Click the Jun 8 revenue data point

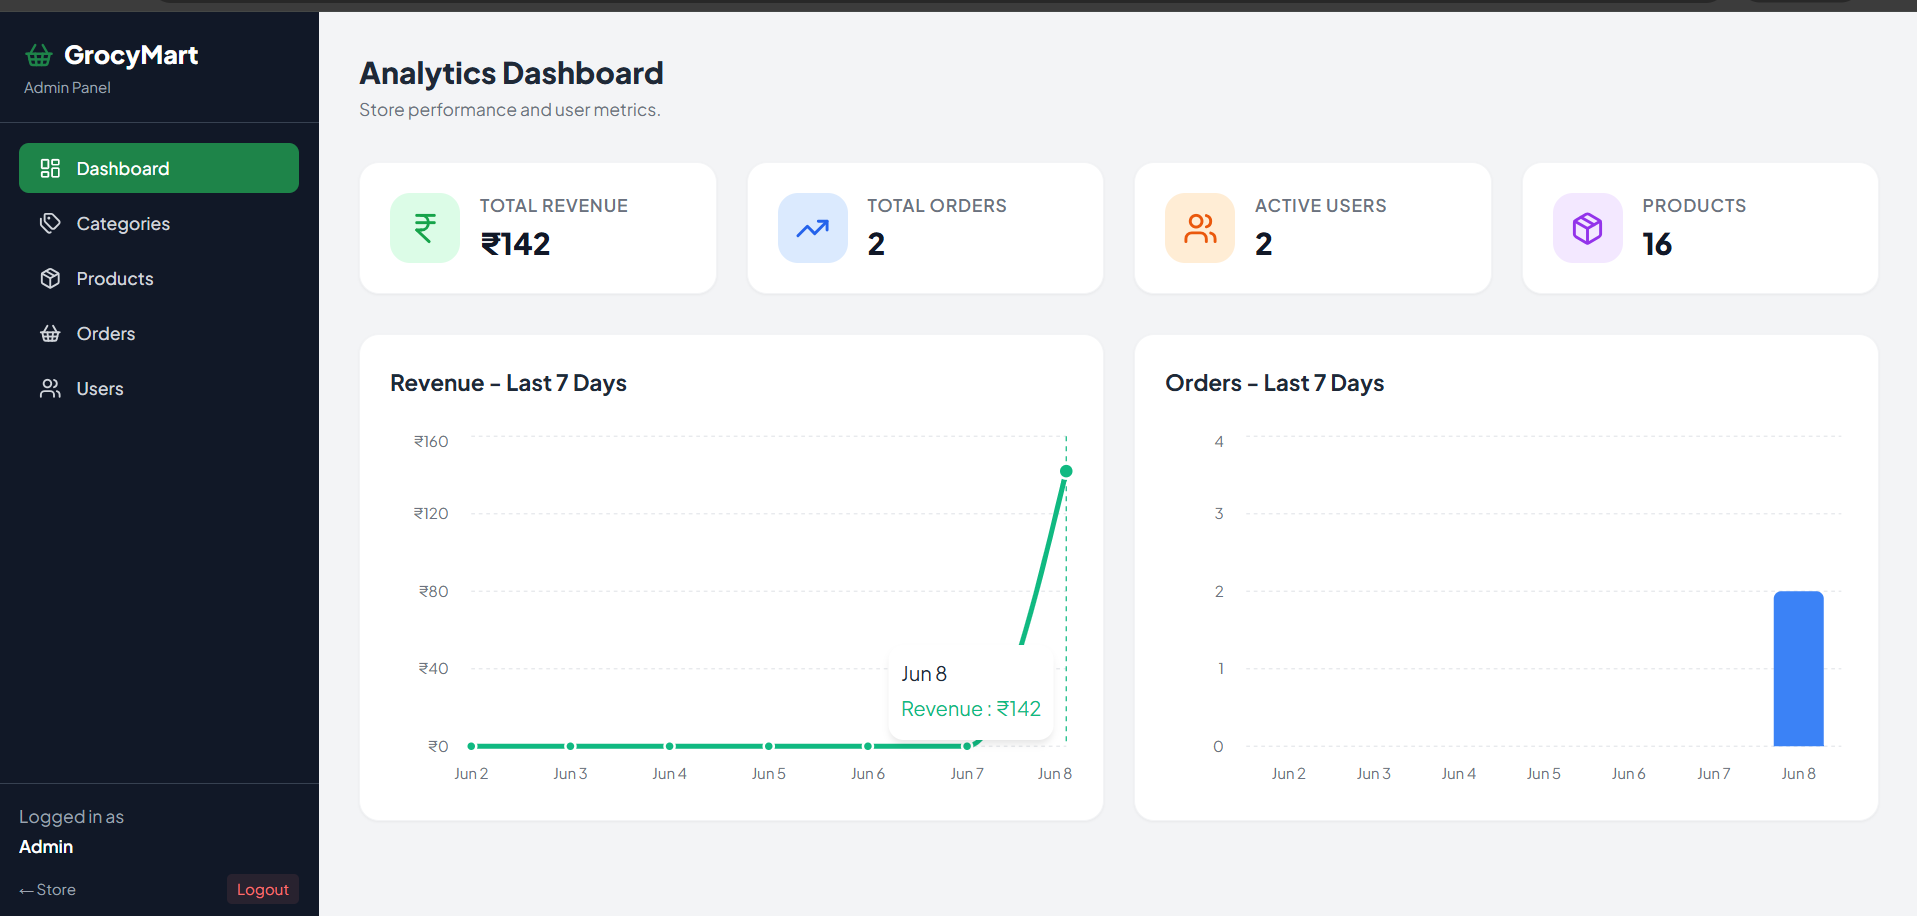(x=1066, y=471)
